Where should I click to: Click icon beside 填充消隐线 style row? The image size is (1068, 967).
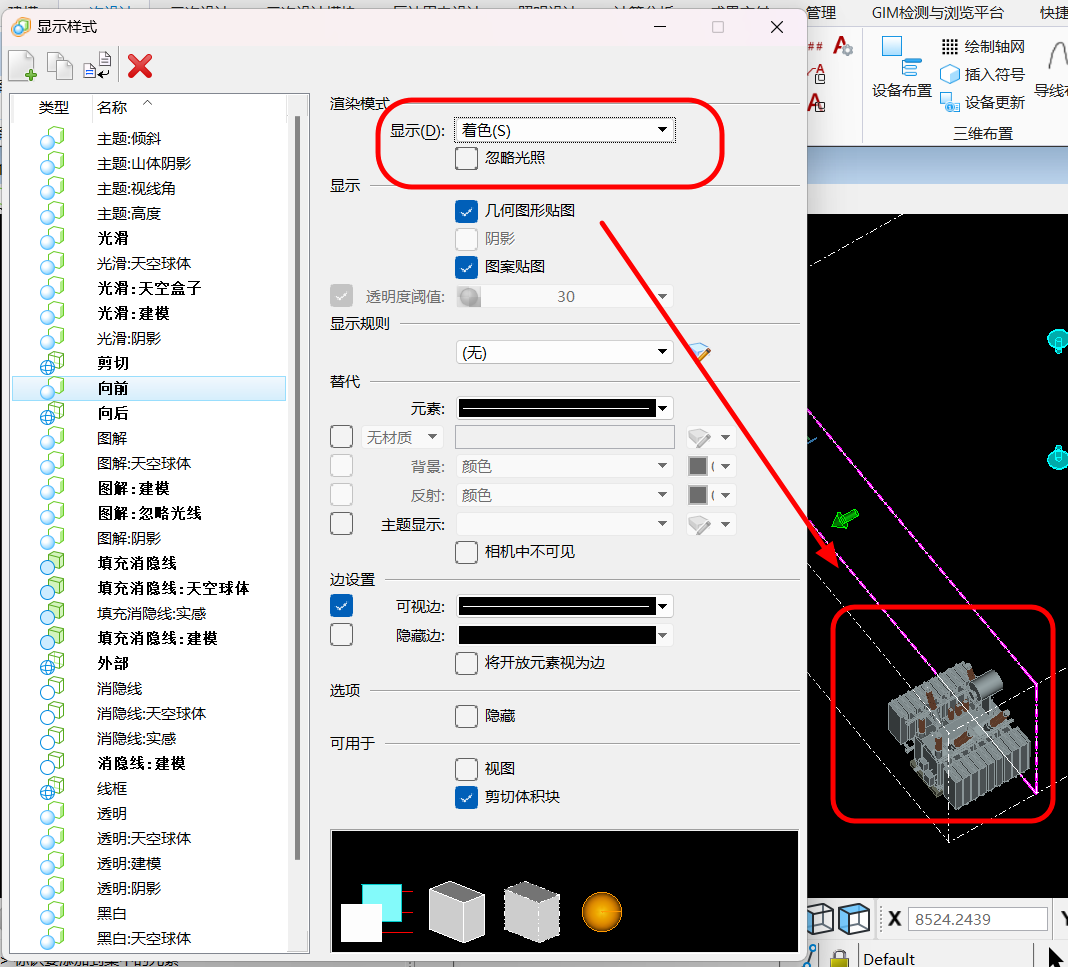tap(52, 563)
